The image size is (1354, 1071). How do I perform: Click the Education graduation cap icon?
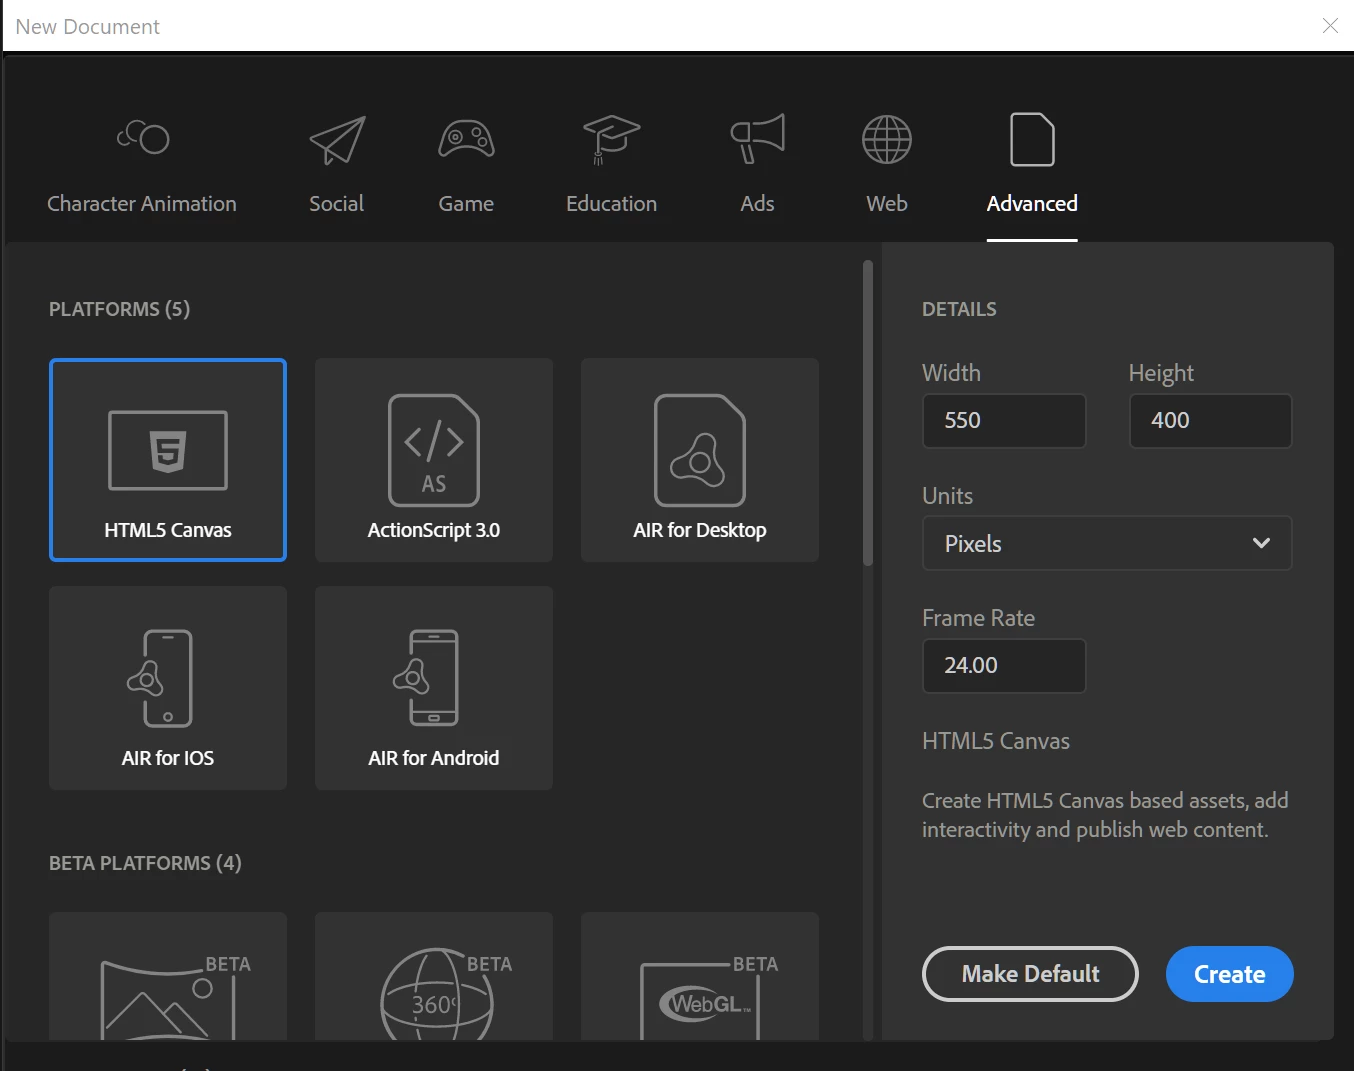[611, 139]
